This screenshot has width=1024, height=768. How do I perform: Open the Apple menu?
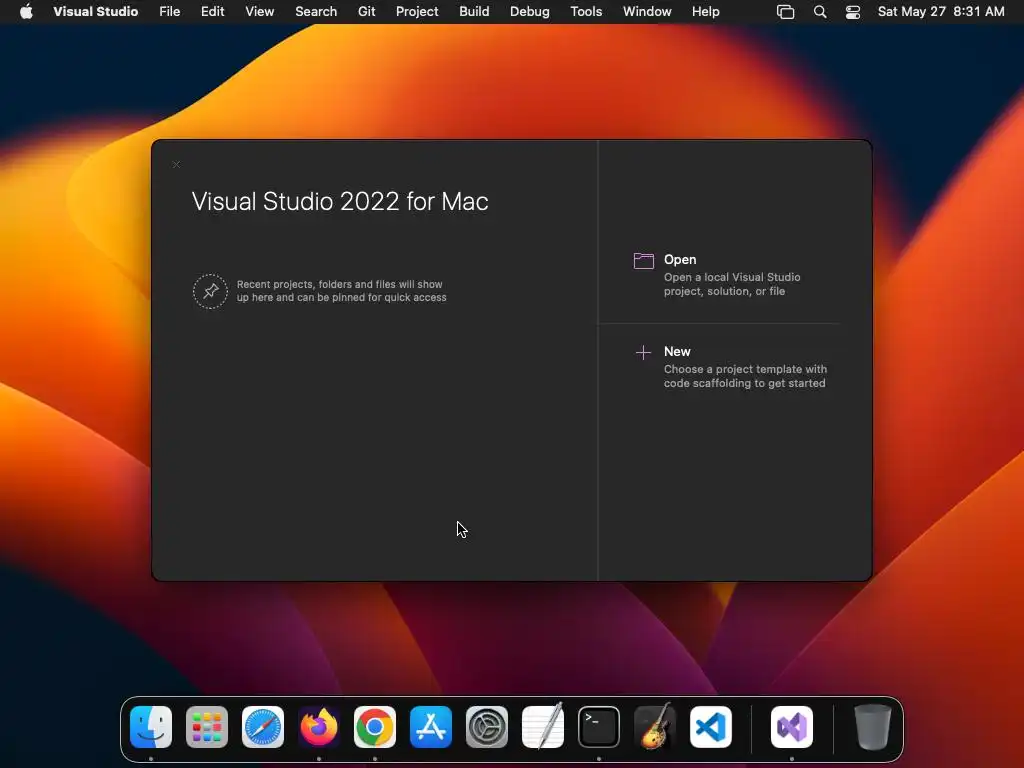tap(26, 12)
